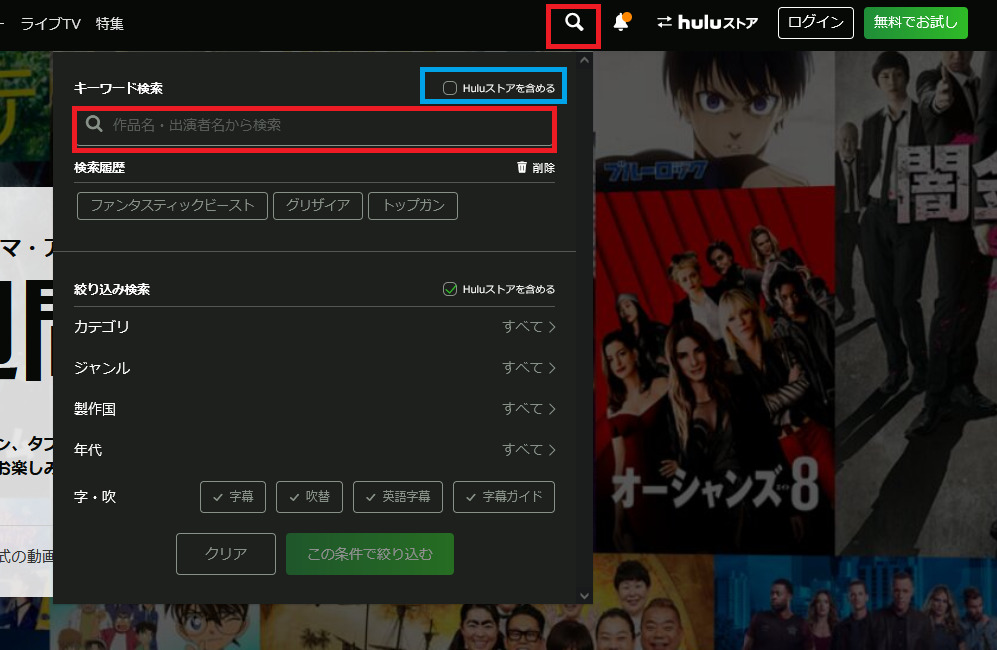
Task: Select the トップガン history chip
Action: click(413, 205)
